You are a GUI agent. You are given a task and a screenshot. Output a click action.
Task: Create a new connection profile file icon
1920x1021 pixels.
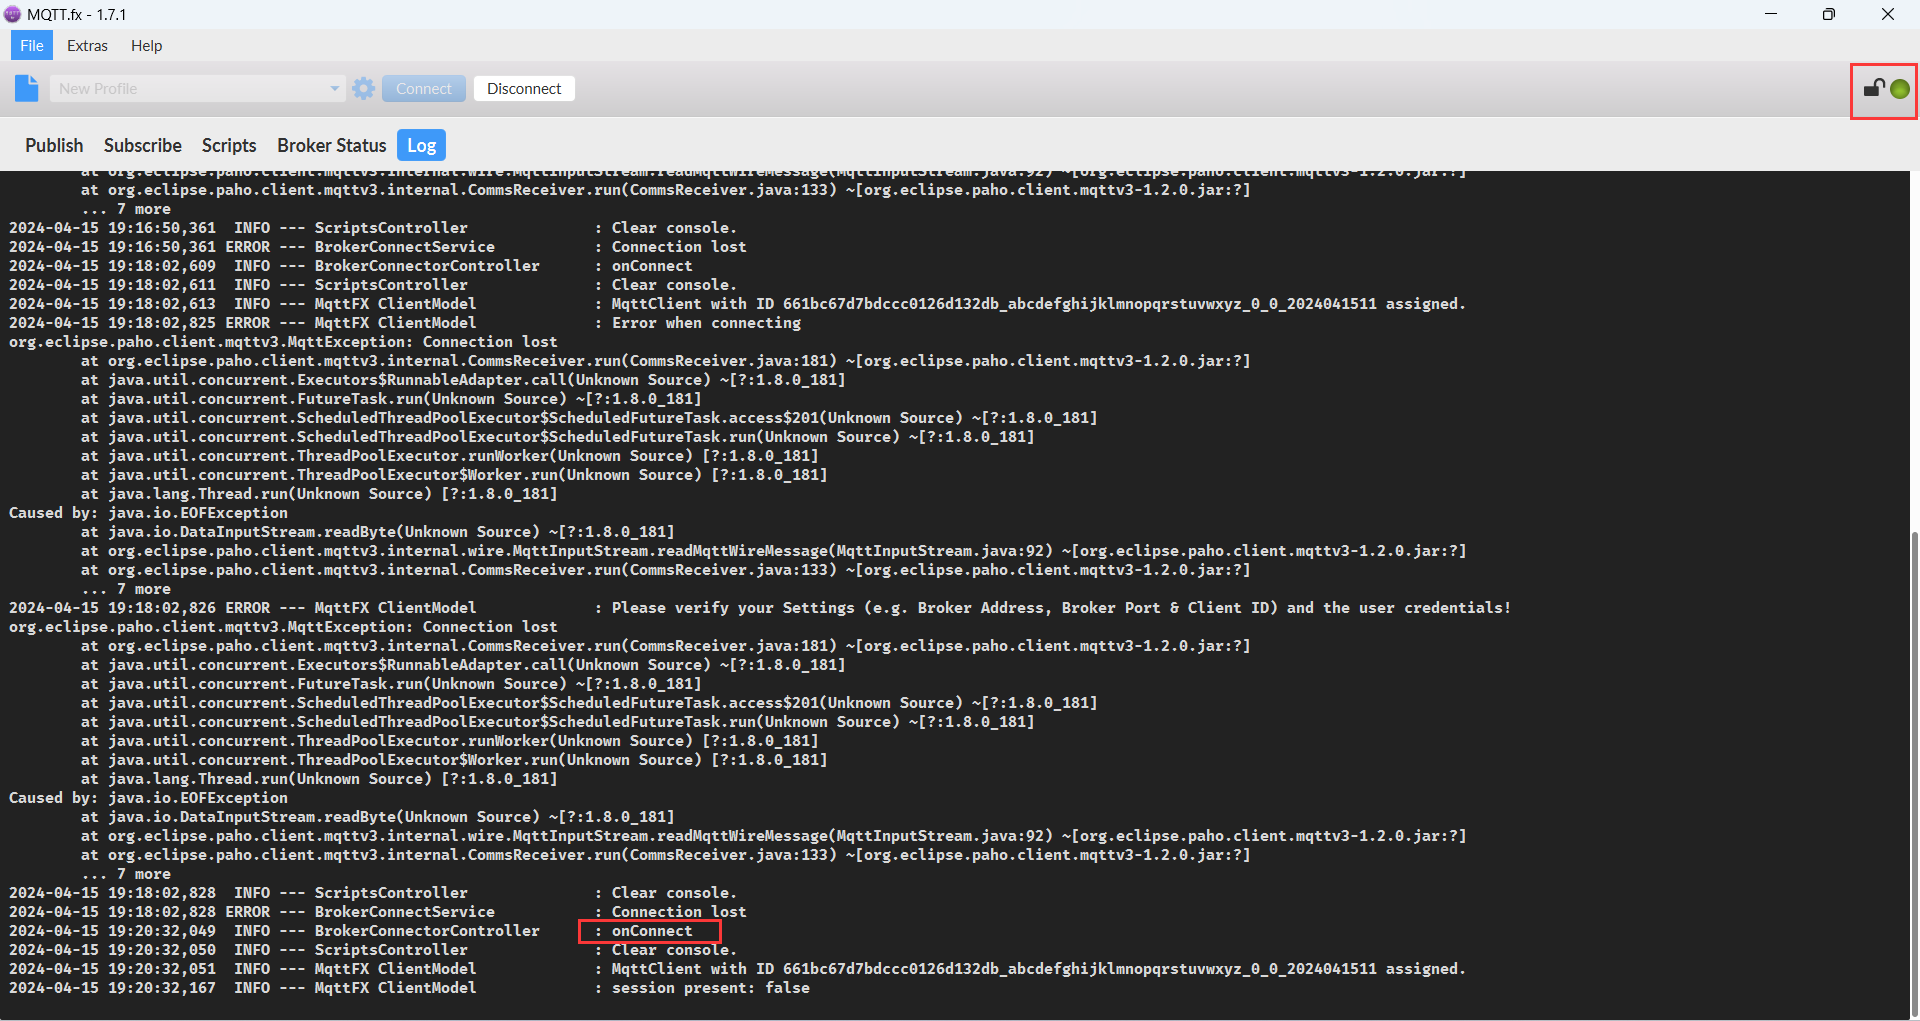[27, 88]
